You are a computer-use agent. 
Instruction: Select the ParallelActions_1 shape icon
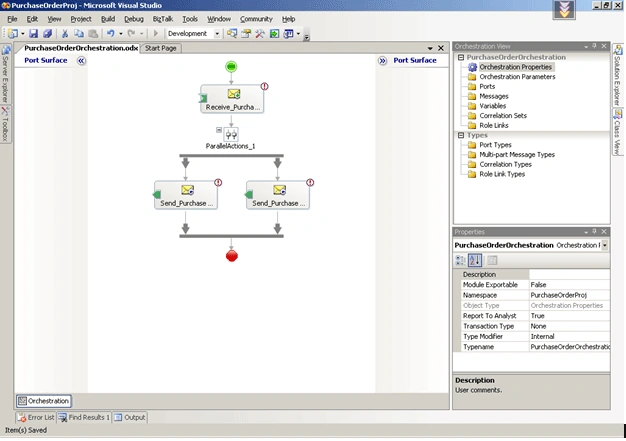click(x=231, y=134)
